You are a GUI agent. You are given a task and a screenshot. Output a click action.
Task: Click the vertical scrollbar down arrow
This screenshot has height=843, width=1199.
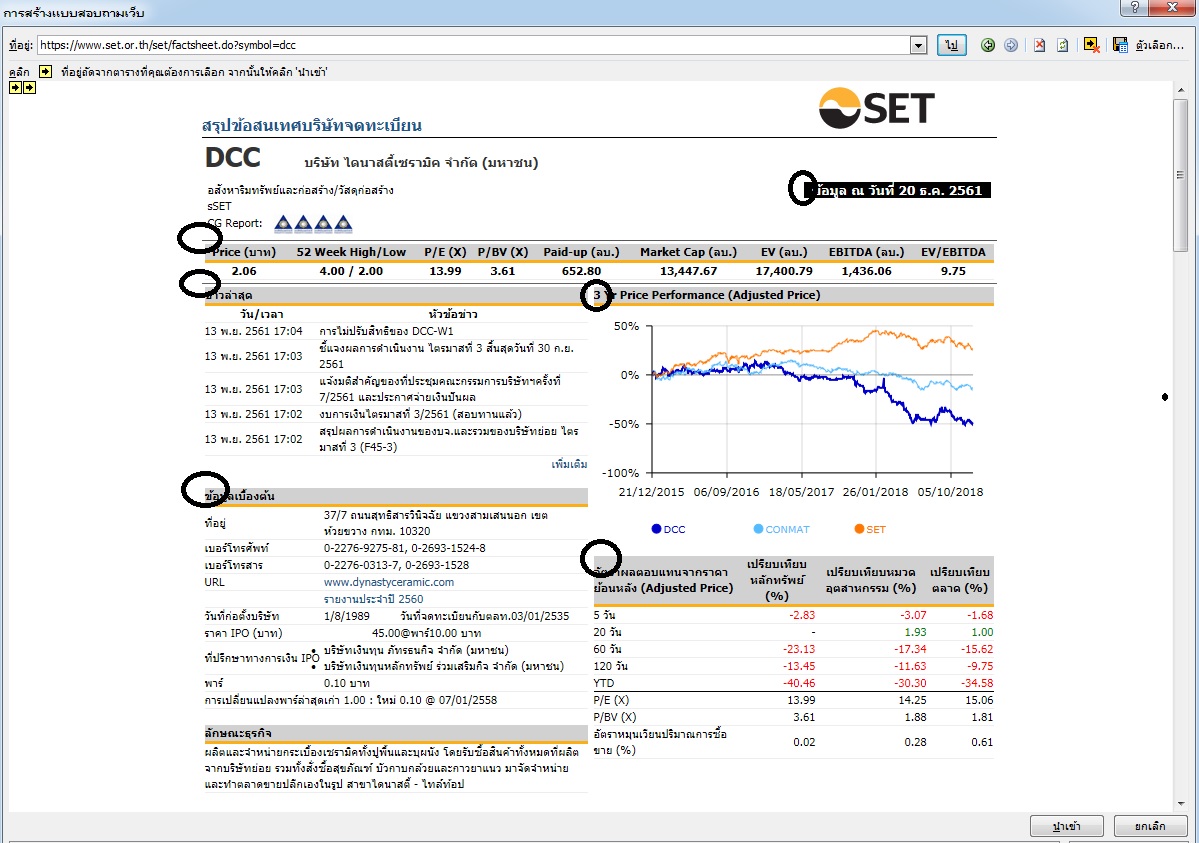click(x=1181, y=804)
